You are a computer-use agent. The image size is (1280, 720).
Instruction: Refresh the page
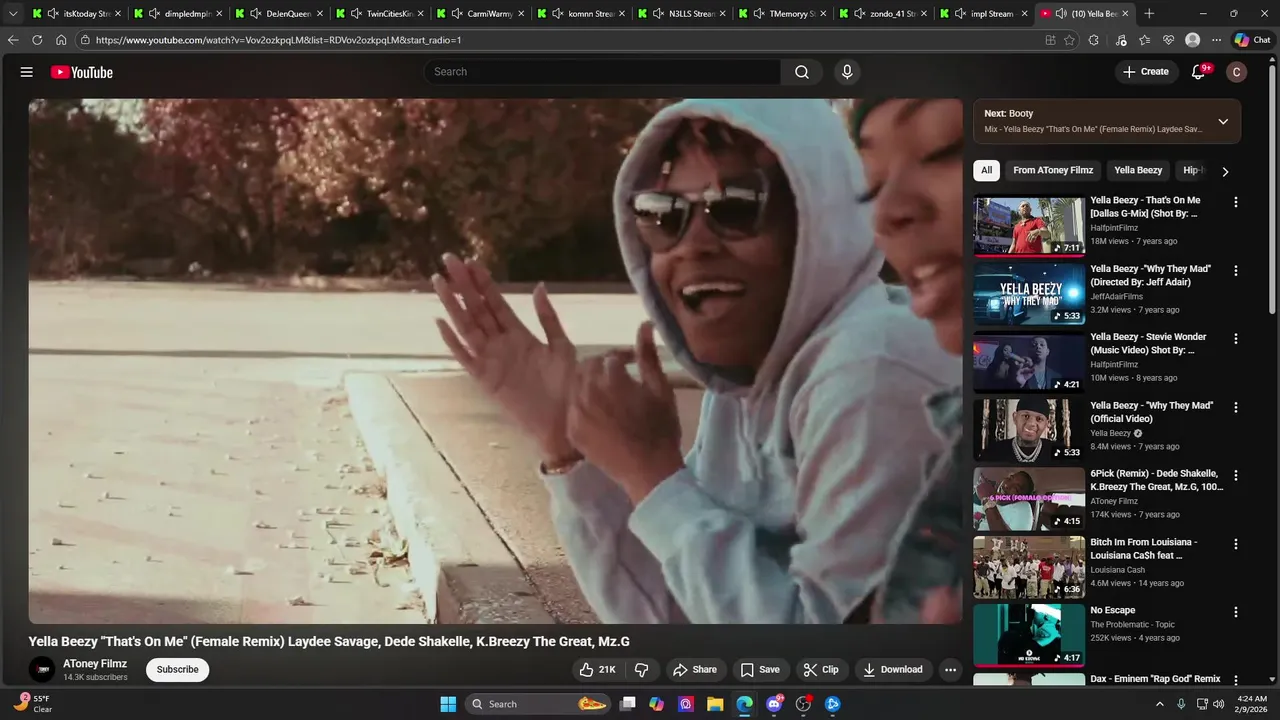click(37, 40)
